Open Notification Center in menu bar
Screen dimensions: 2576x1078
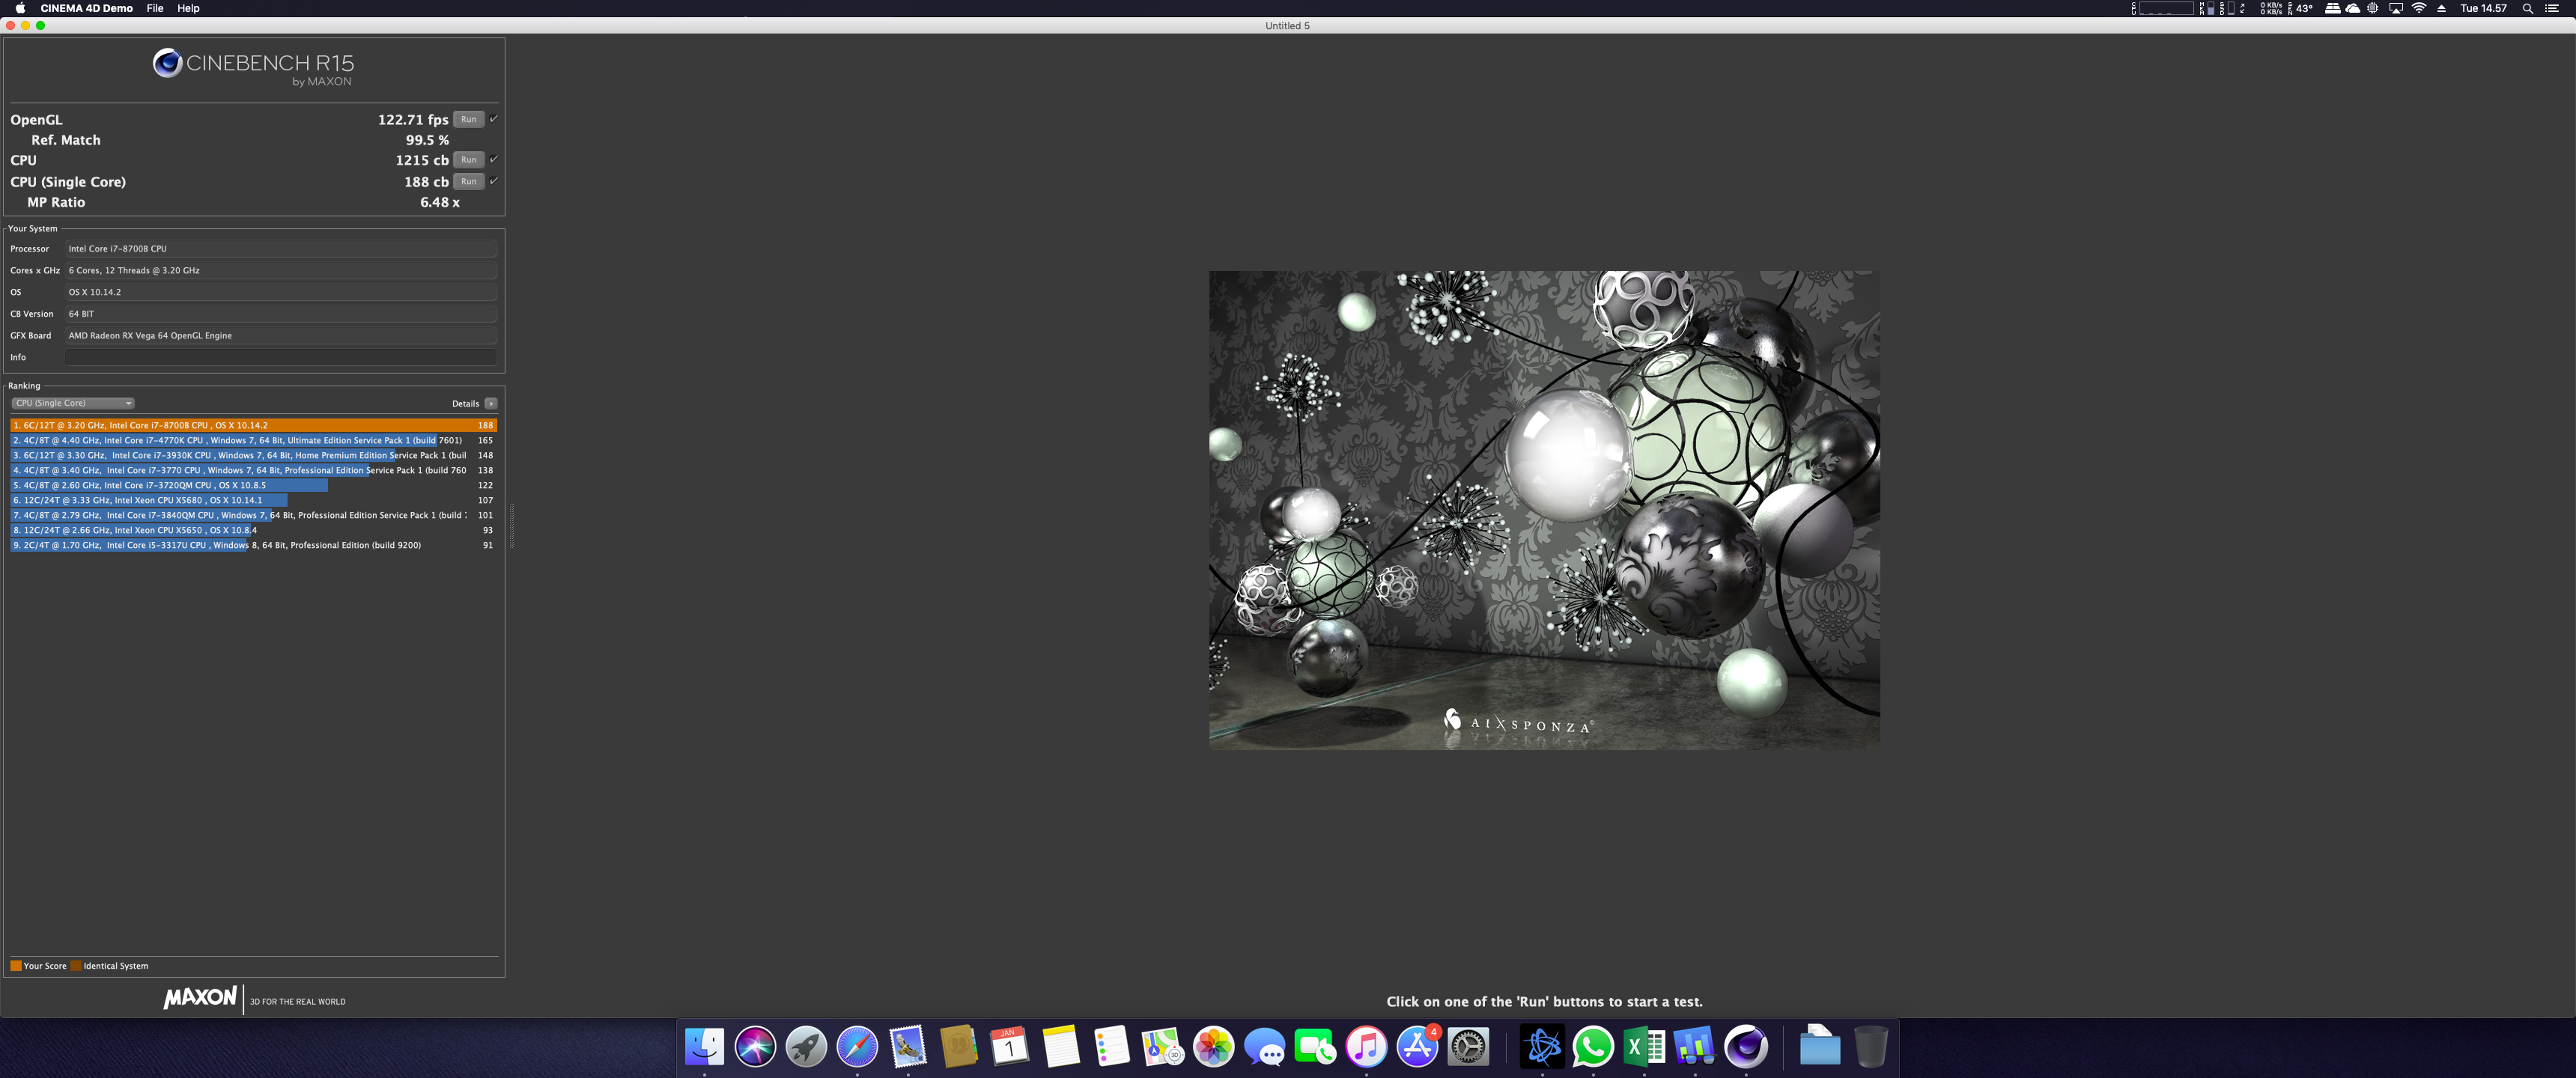click(2552, 8)
